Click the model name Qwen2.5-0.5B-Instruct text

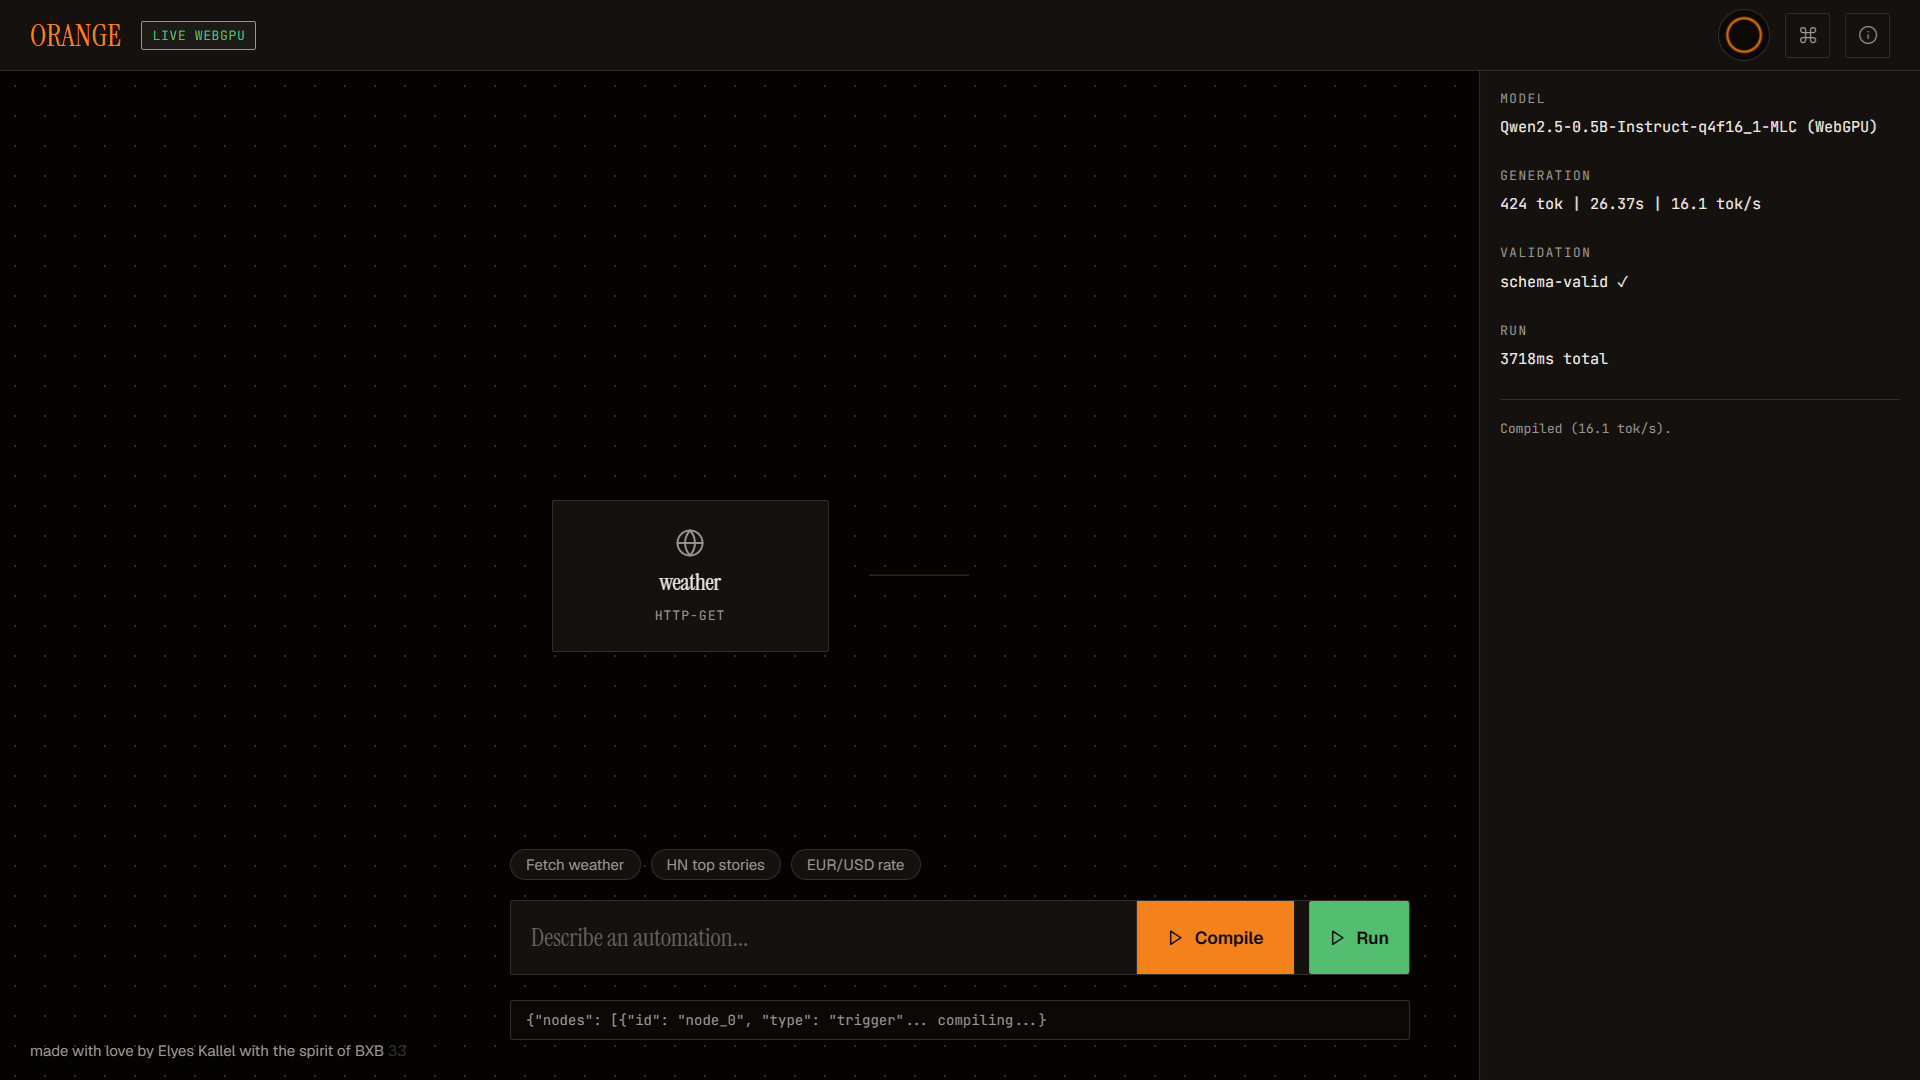click(x=1688, y=127)
